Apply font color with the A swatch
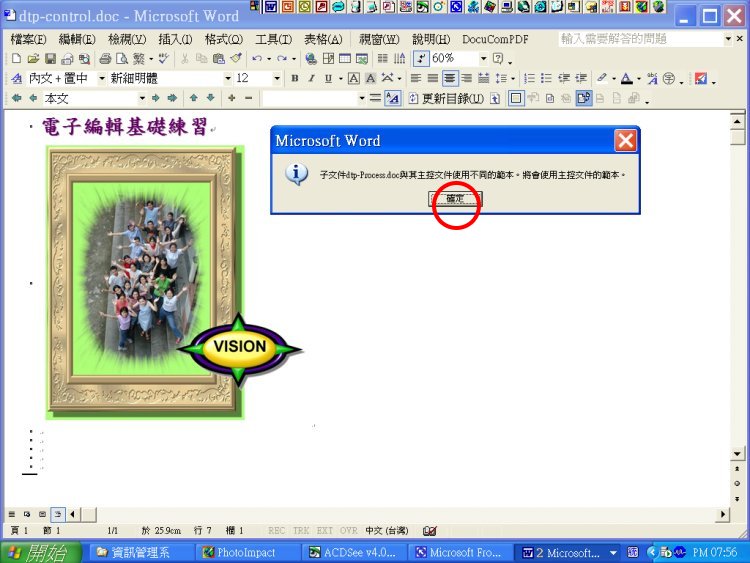This screenshot has height=563, width=750. (627, 78)
